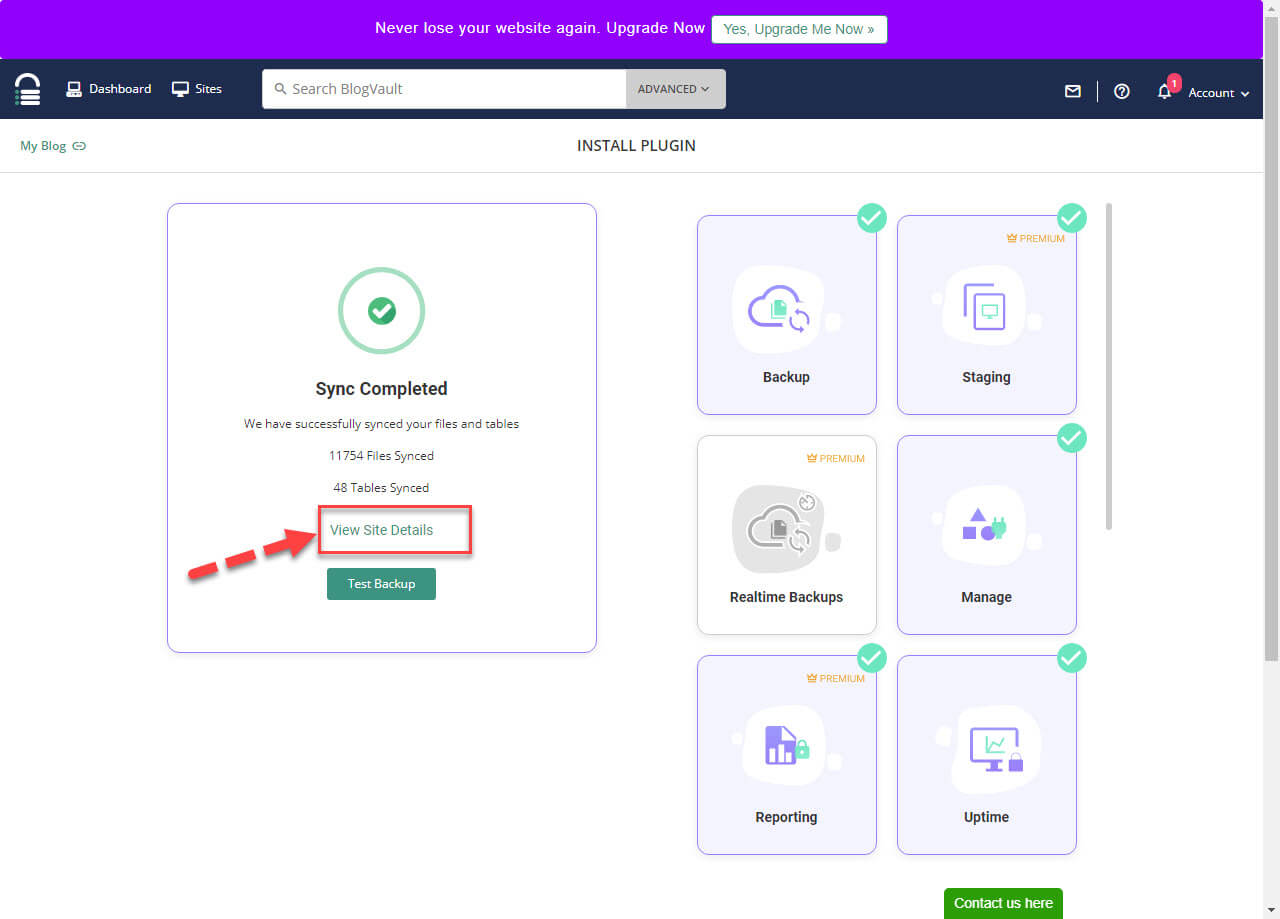Toggle the Reporting card checkmark
This screenshot has width=1280, height=919.
pyautogui.click(x=872, y=657)
